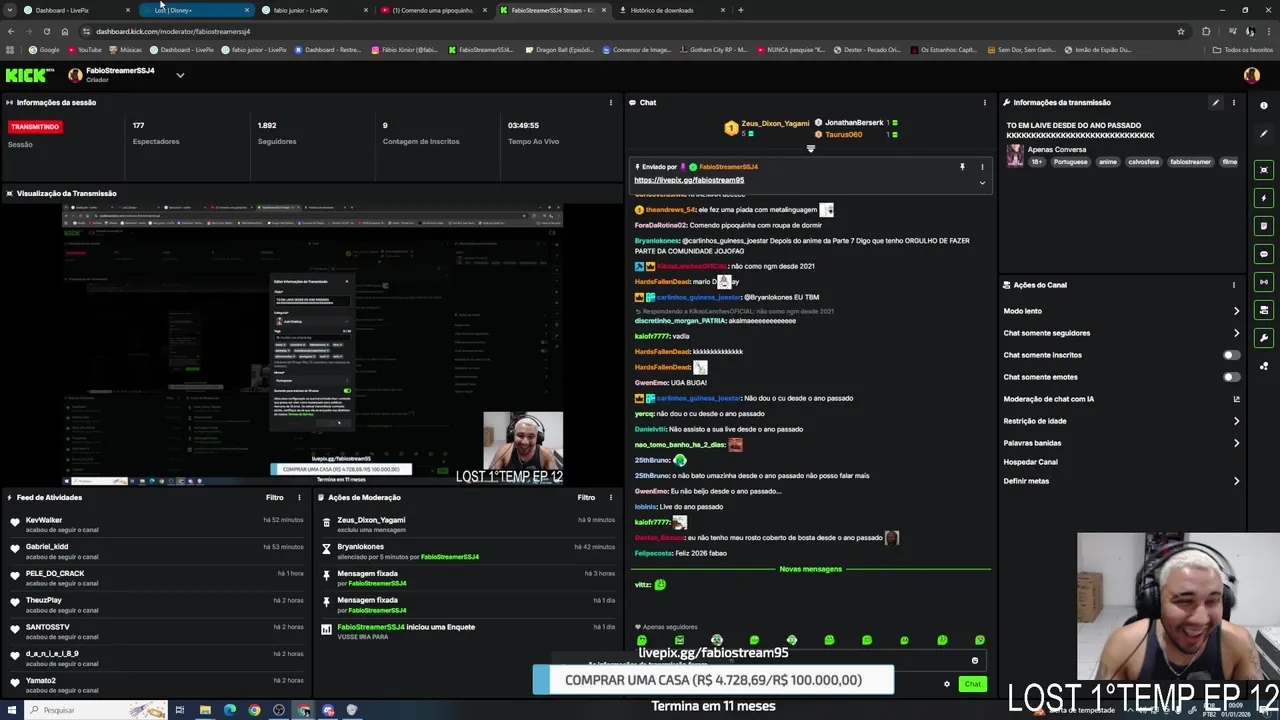Bookmark this page with the star icon
This screenshot has height=720, width=1280.
tap(1181, 31)
